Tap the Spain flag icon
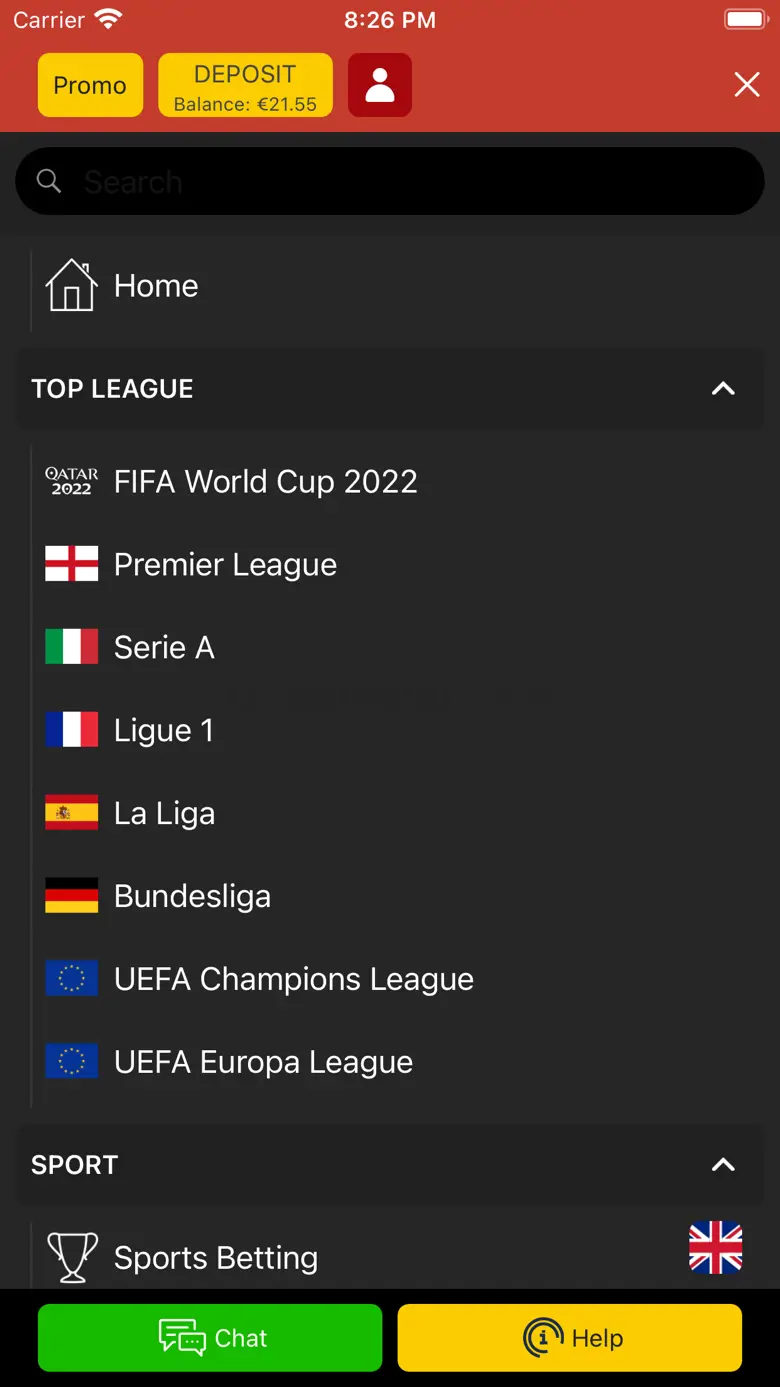Viewport: 780px width, 1387px height. (x=71, y=813)
